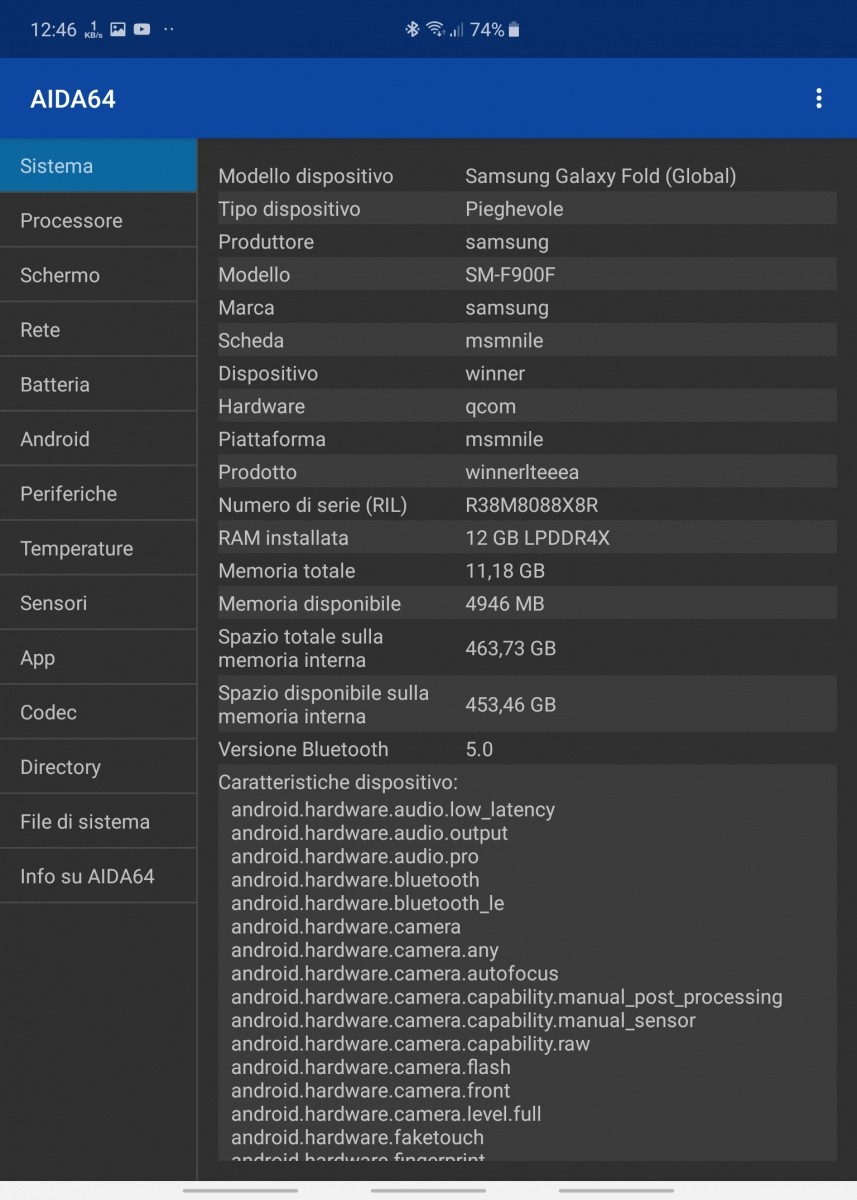Show the Directory section
The image size is (857, 1200).
[x=98, y=767]
